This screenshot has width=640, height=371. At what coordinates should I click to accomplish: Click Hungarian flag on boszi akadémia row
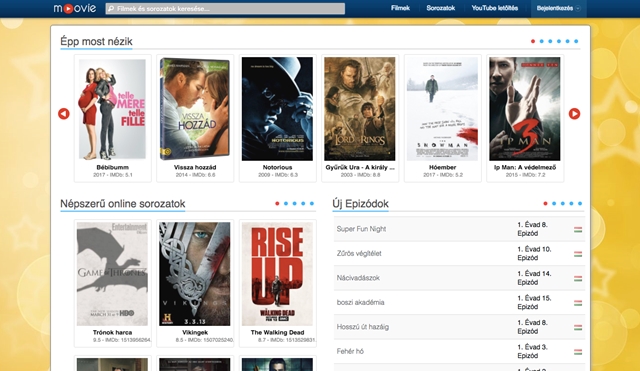(x=578, y=303)
